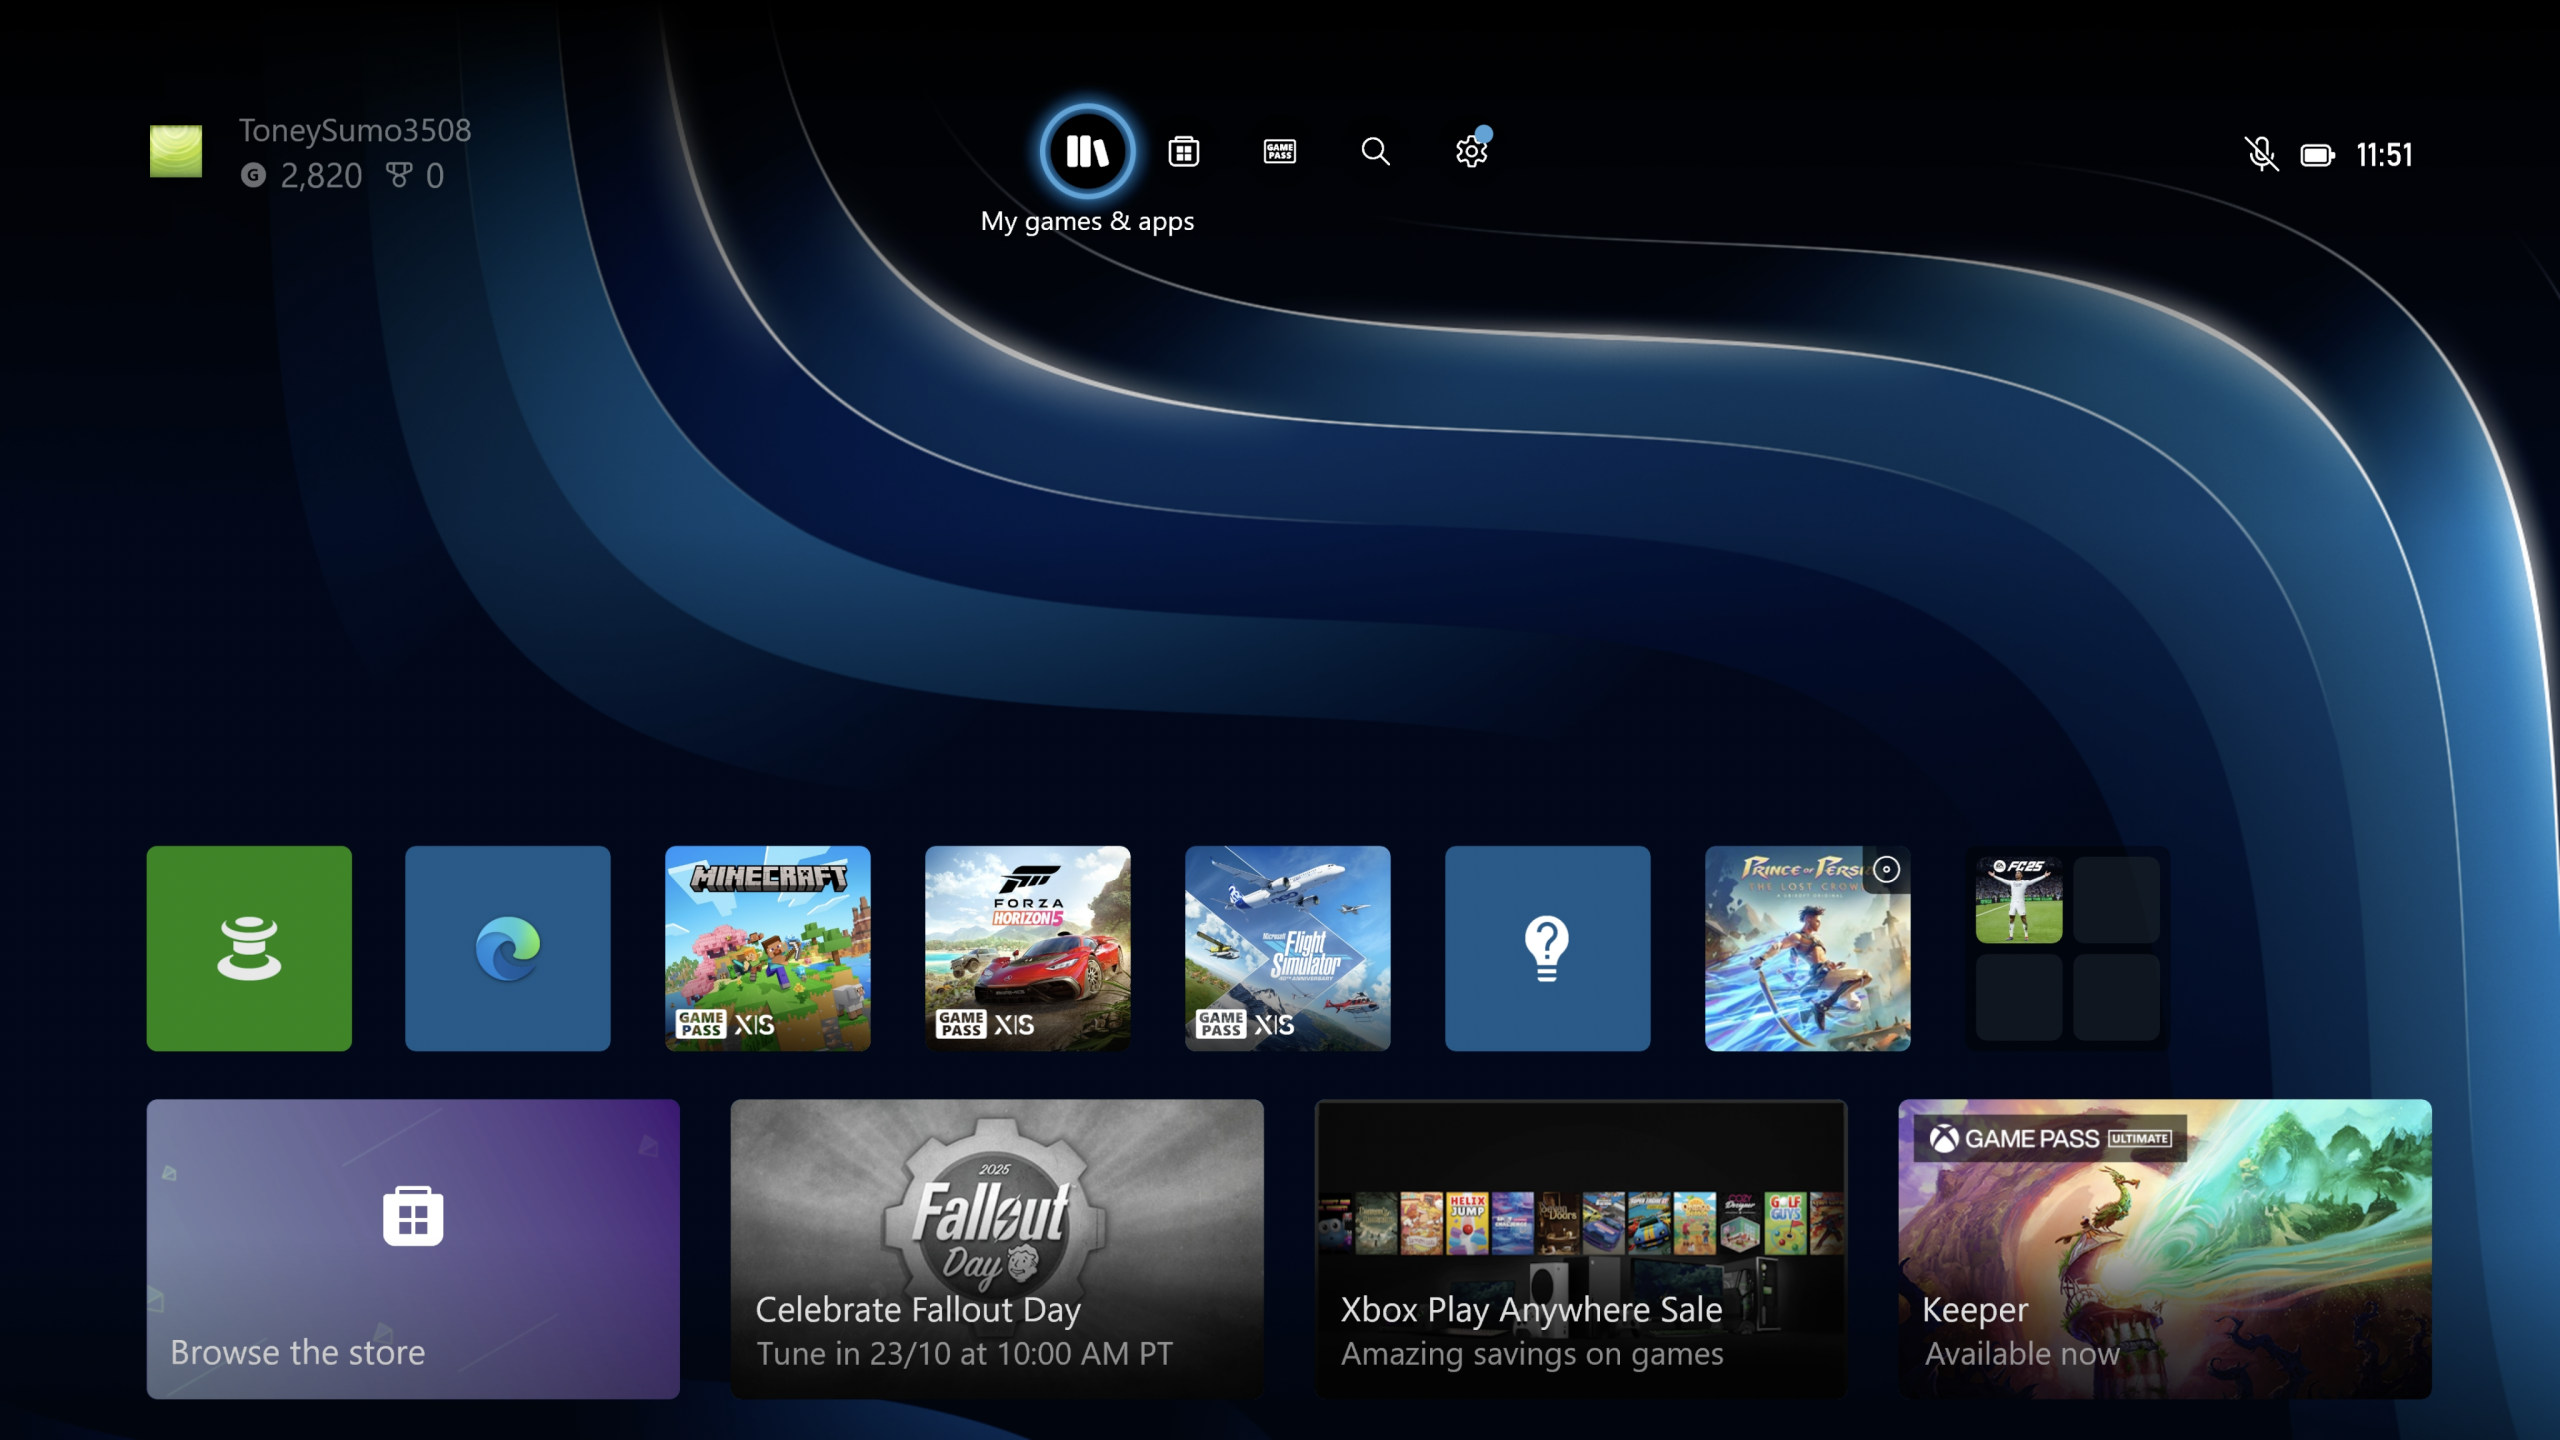Click the muted microphone status icon
The image size is (2560, 1440).
(2261, 154)
